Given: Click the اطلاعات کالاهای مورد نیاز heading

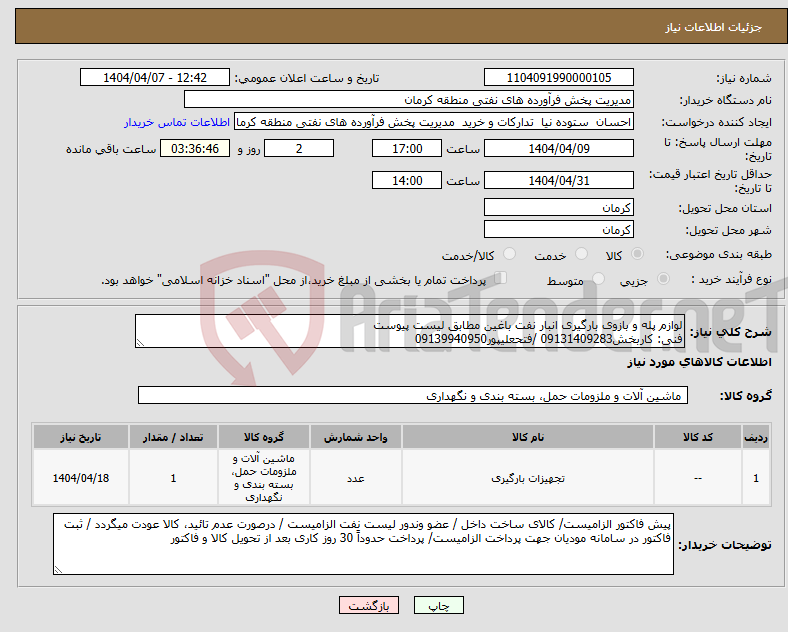Looking at the screenshot, I should click(699, 362).
